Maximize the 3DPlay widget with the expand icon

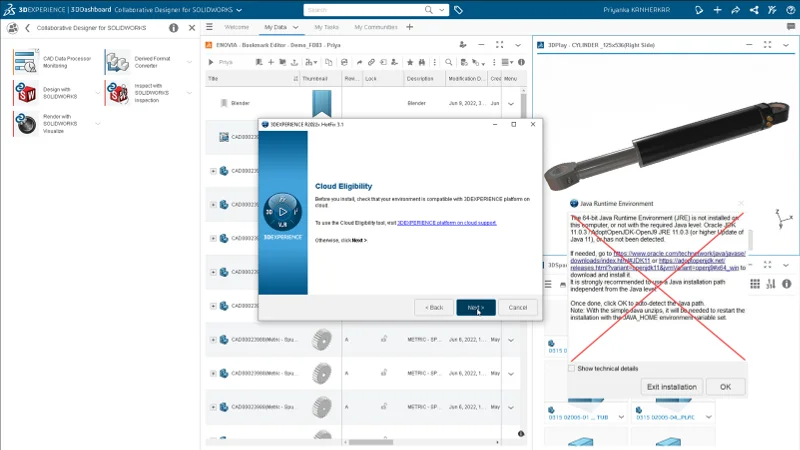click(x=767, y=45)
